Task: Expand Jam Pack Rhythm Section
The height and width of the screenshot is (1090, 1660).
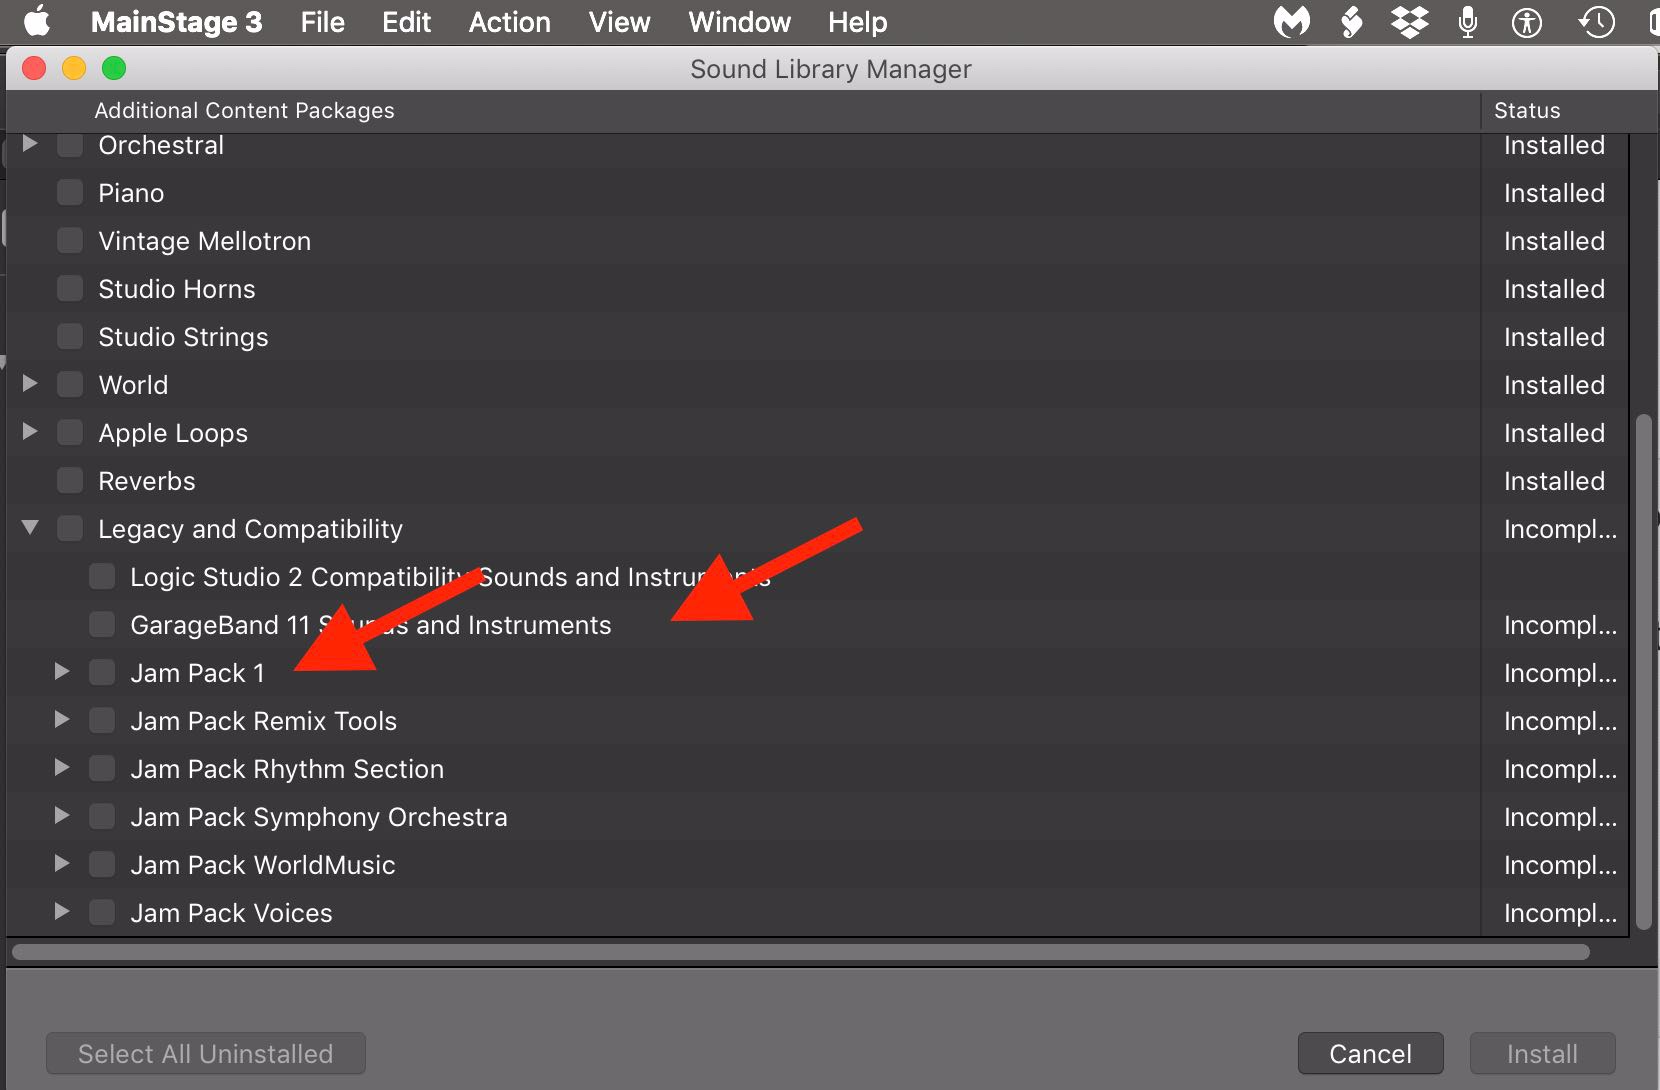Action: 62,767
